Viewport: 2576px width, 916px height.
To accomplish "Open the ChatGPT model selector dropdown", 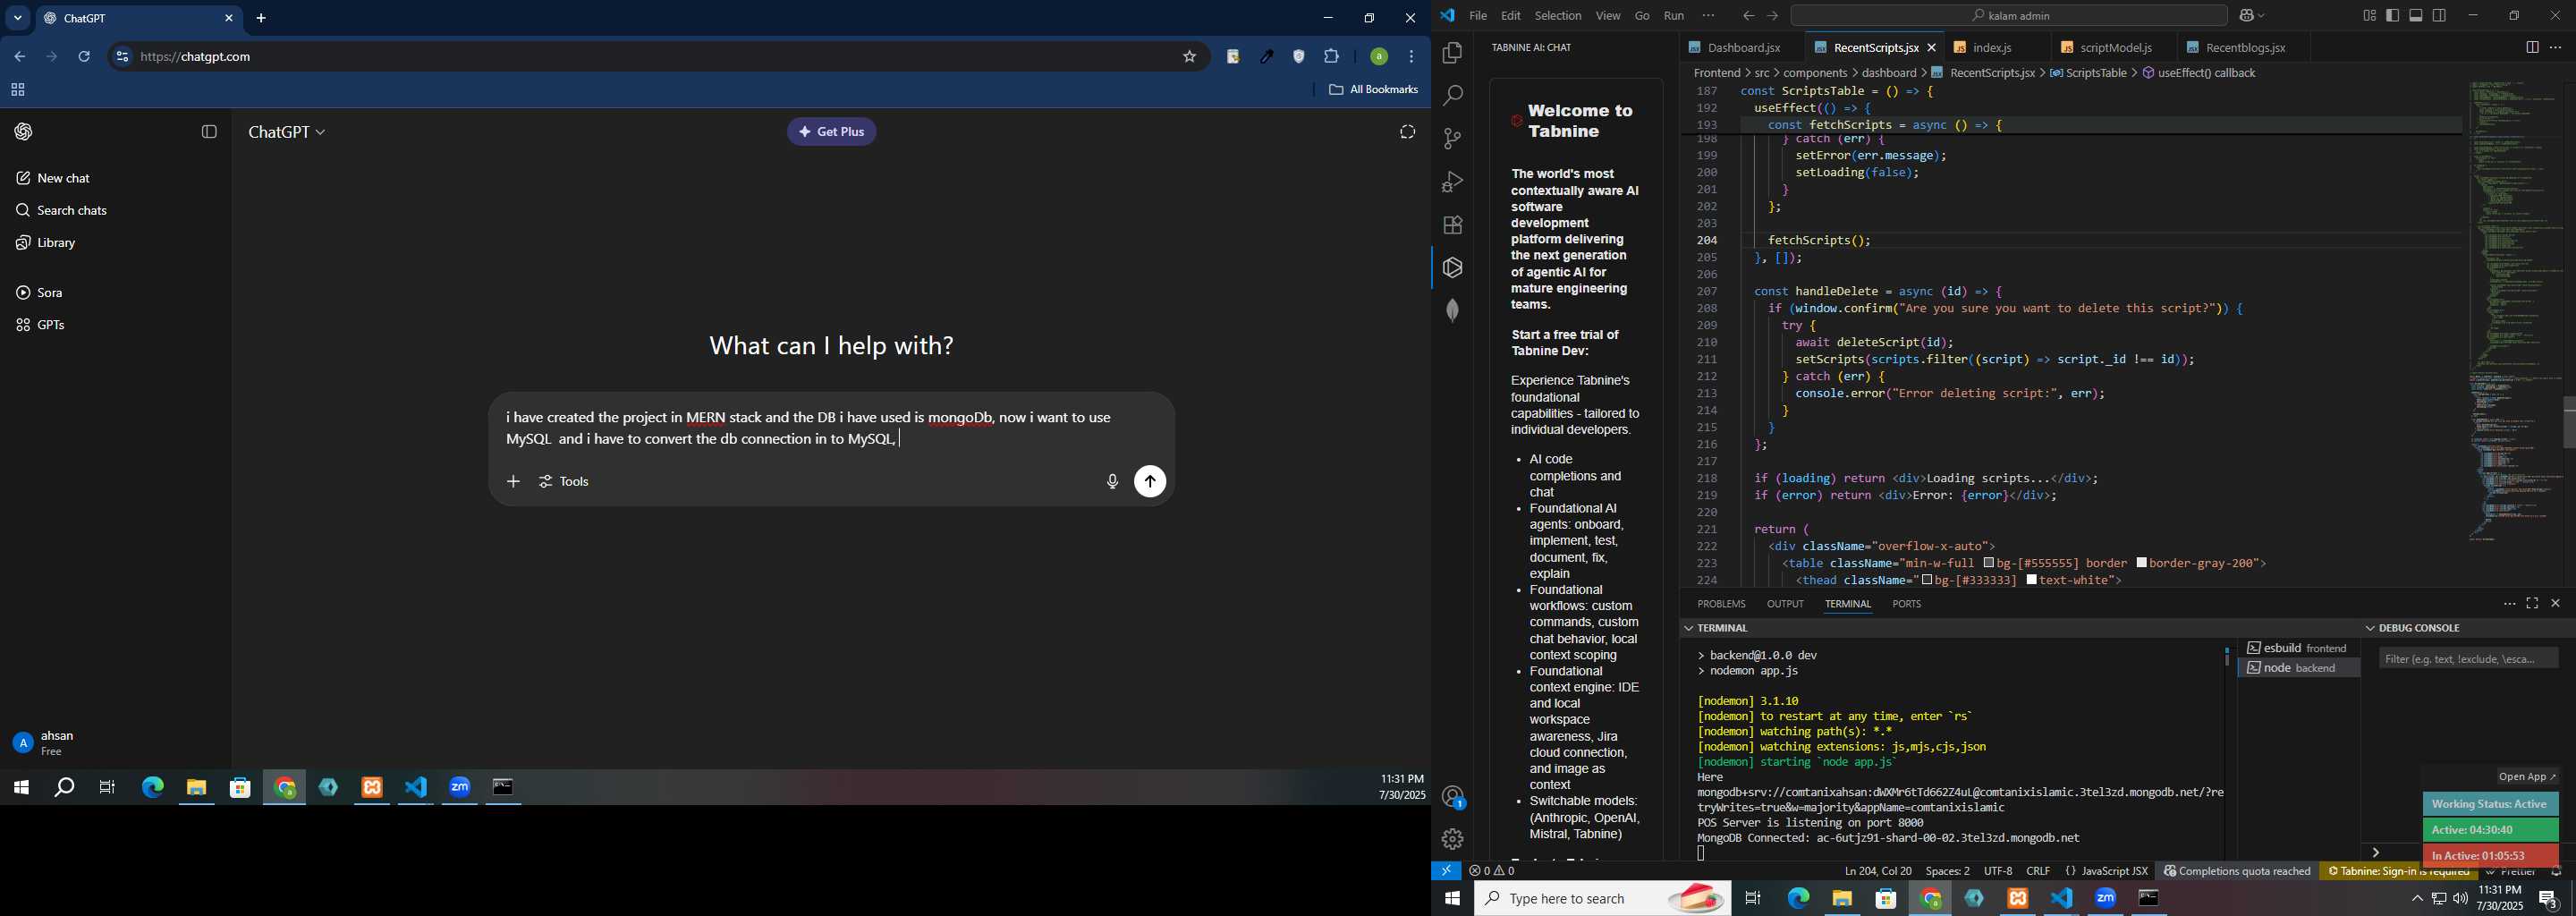I will pos(287,132).
